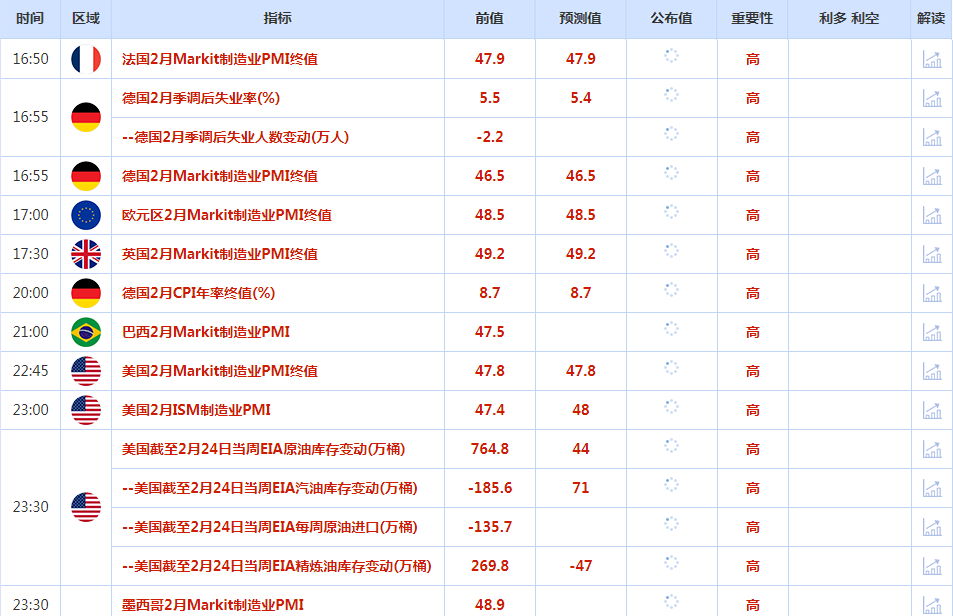This screenshot has width=953, height=616.
Task: Open chart icon for 德国2月季调后失业人数变动
Action: click(x=932, y=137)
